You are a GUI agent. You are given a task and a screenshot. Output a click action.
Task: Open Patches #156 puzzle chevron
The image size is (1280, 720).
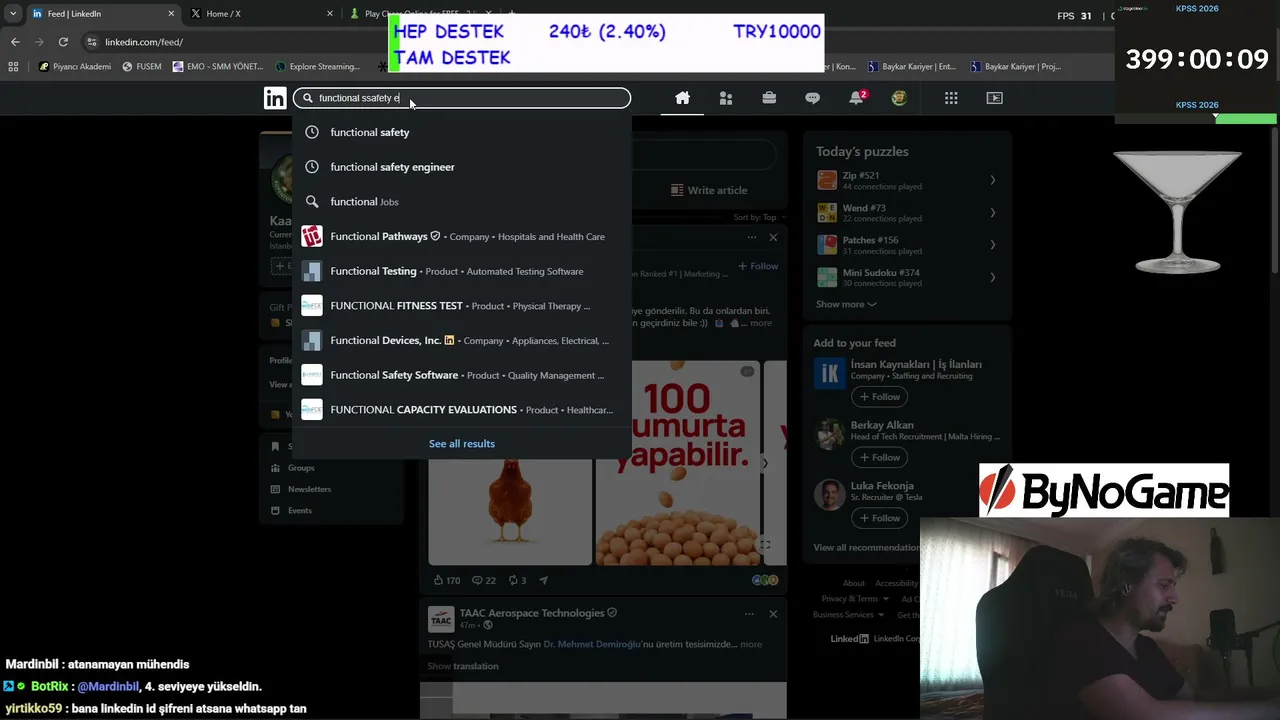[992, 245]
